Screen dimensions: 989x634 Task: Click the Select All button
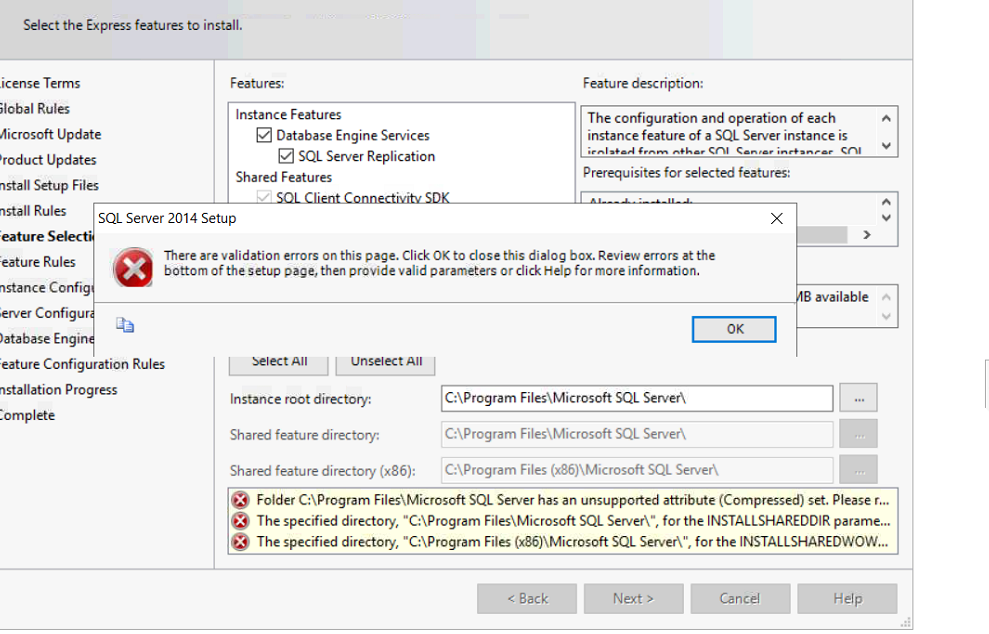click(279, 365)
